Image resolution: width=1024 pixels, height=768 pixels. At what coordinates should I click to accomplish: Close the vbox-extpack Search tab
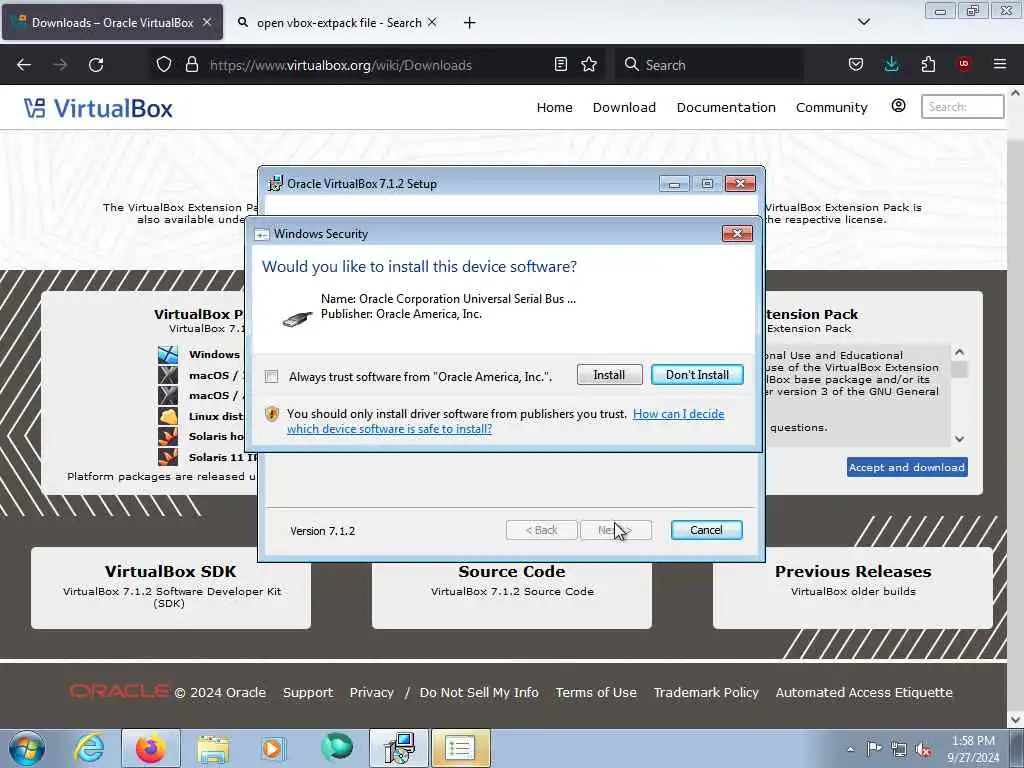pyautogui.click(x=432, y=22)
